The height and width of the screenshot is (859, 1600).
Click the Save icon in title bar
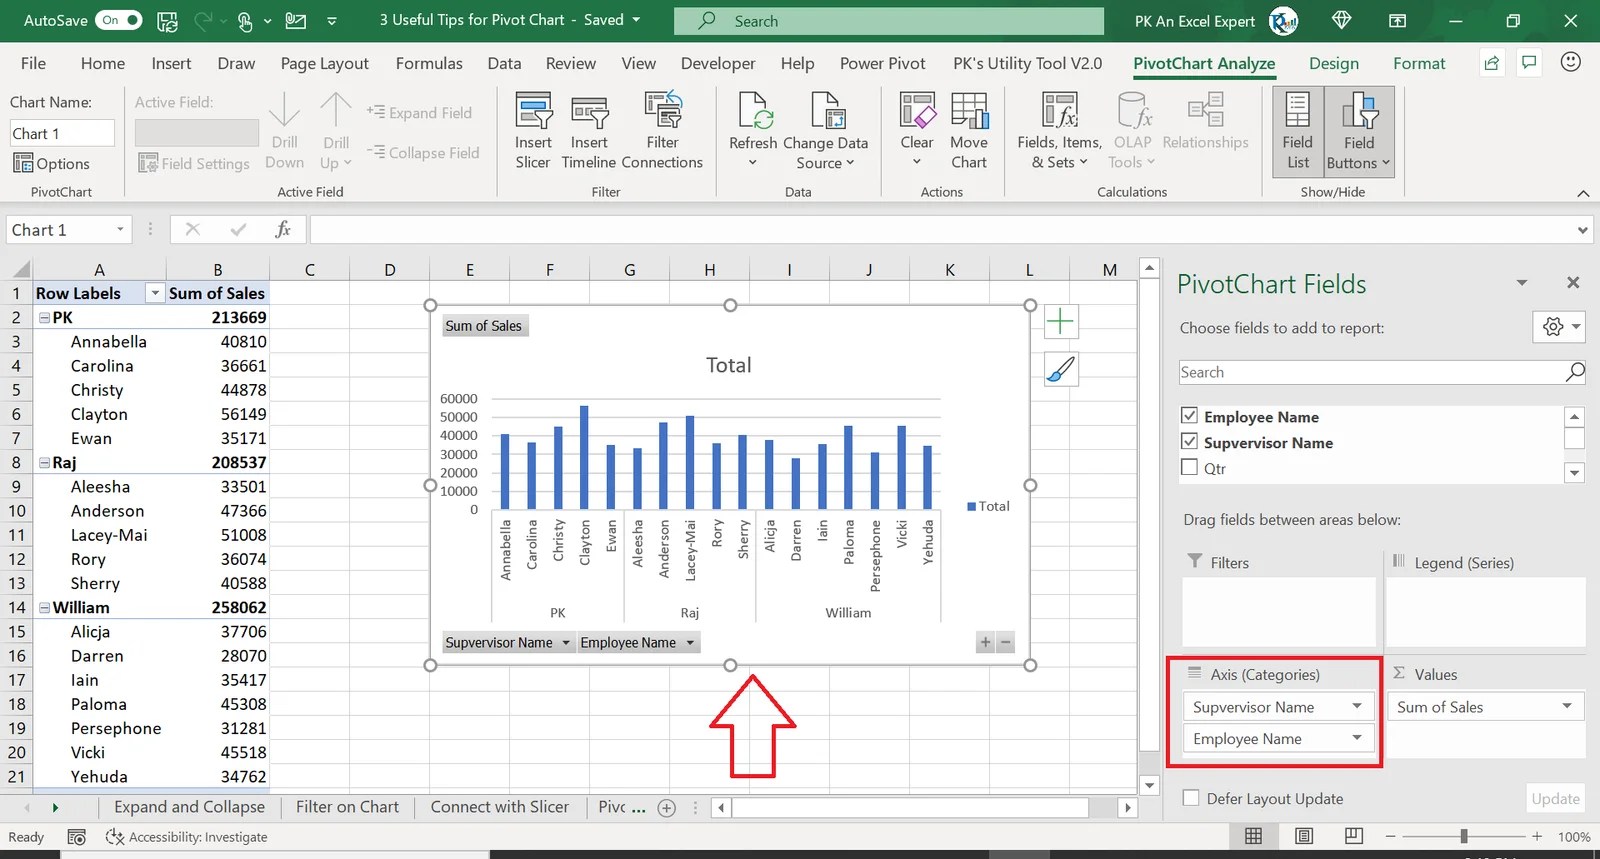tap(168, 20)
